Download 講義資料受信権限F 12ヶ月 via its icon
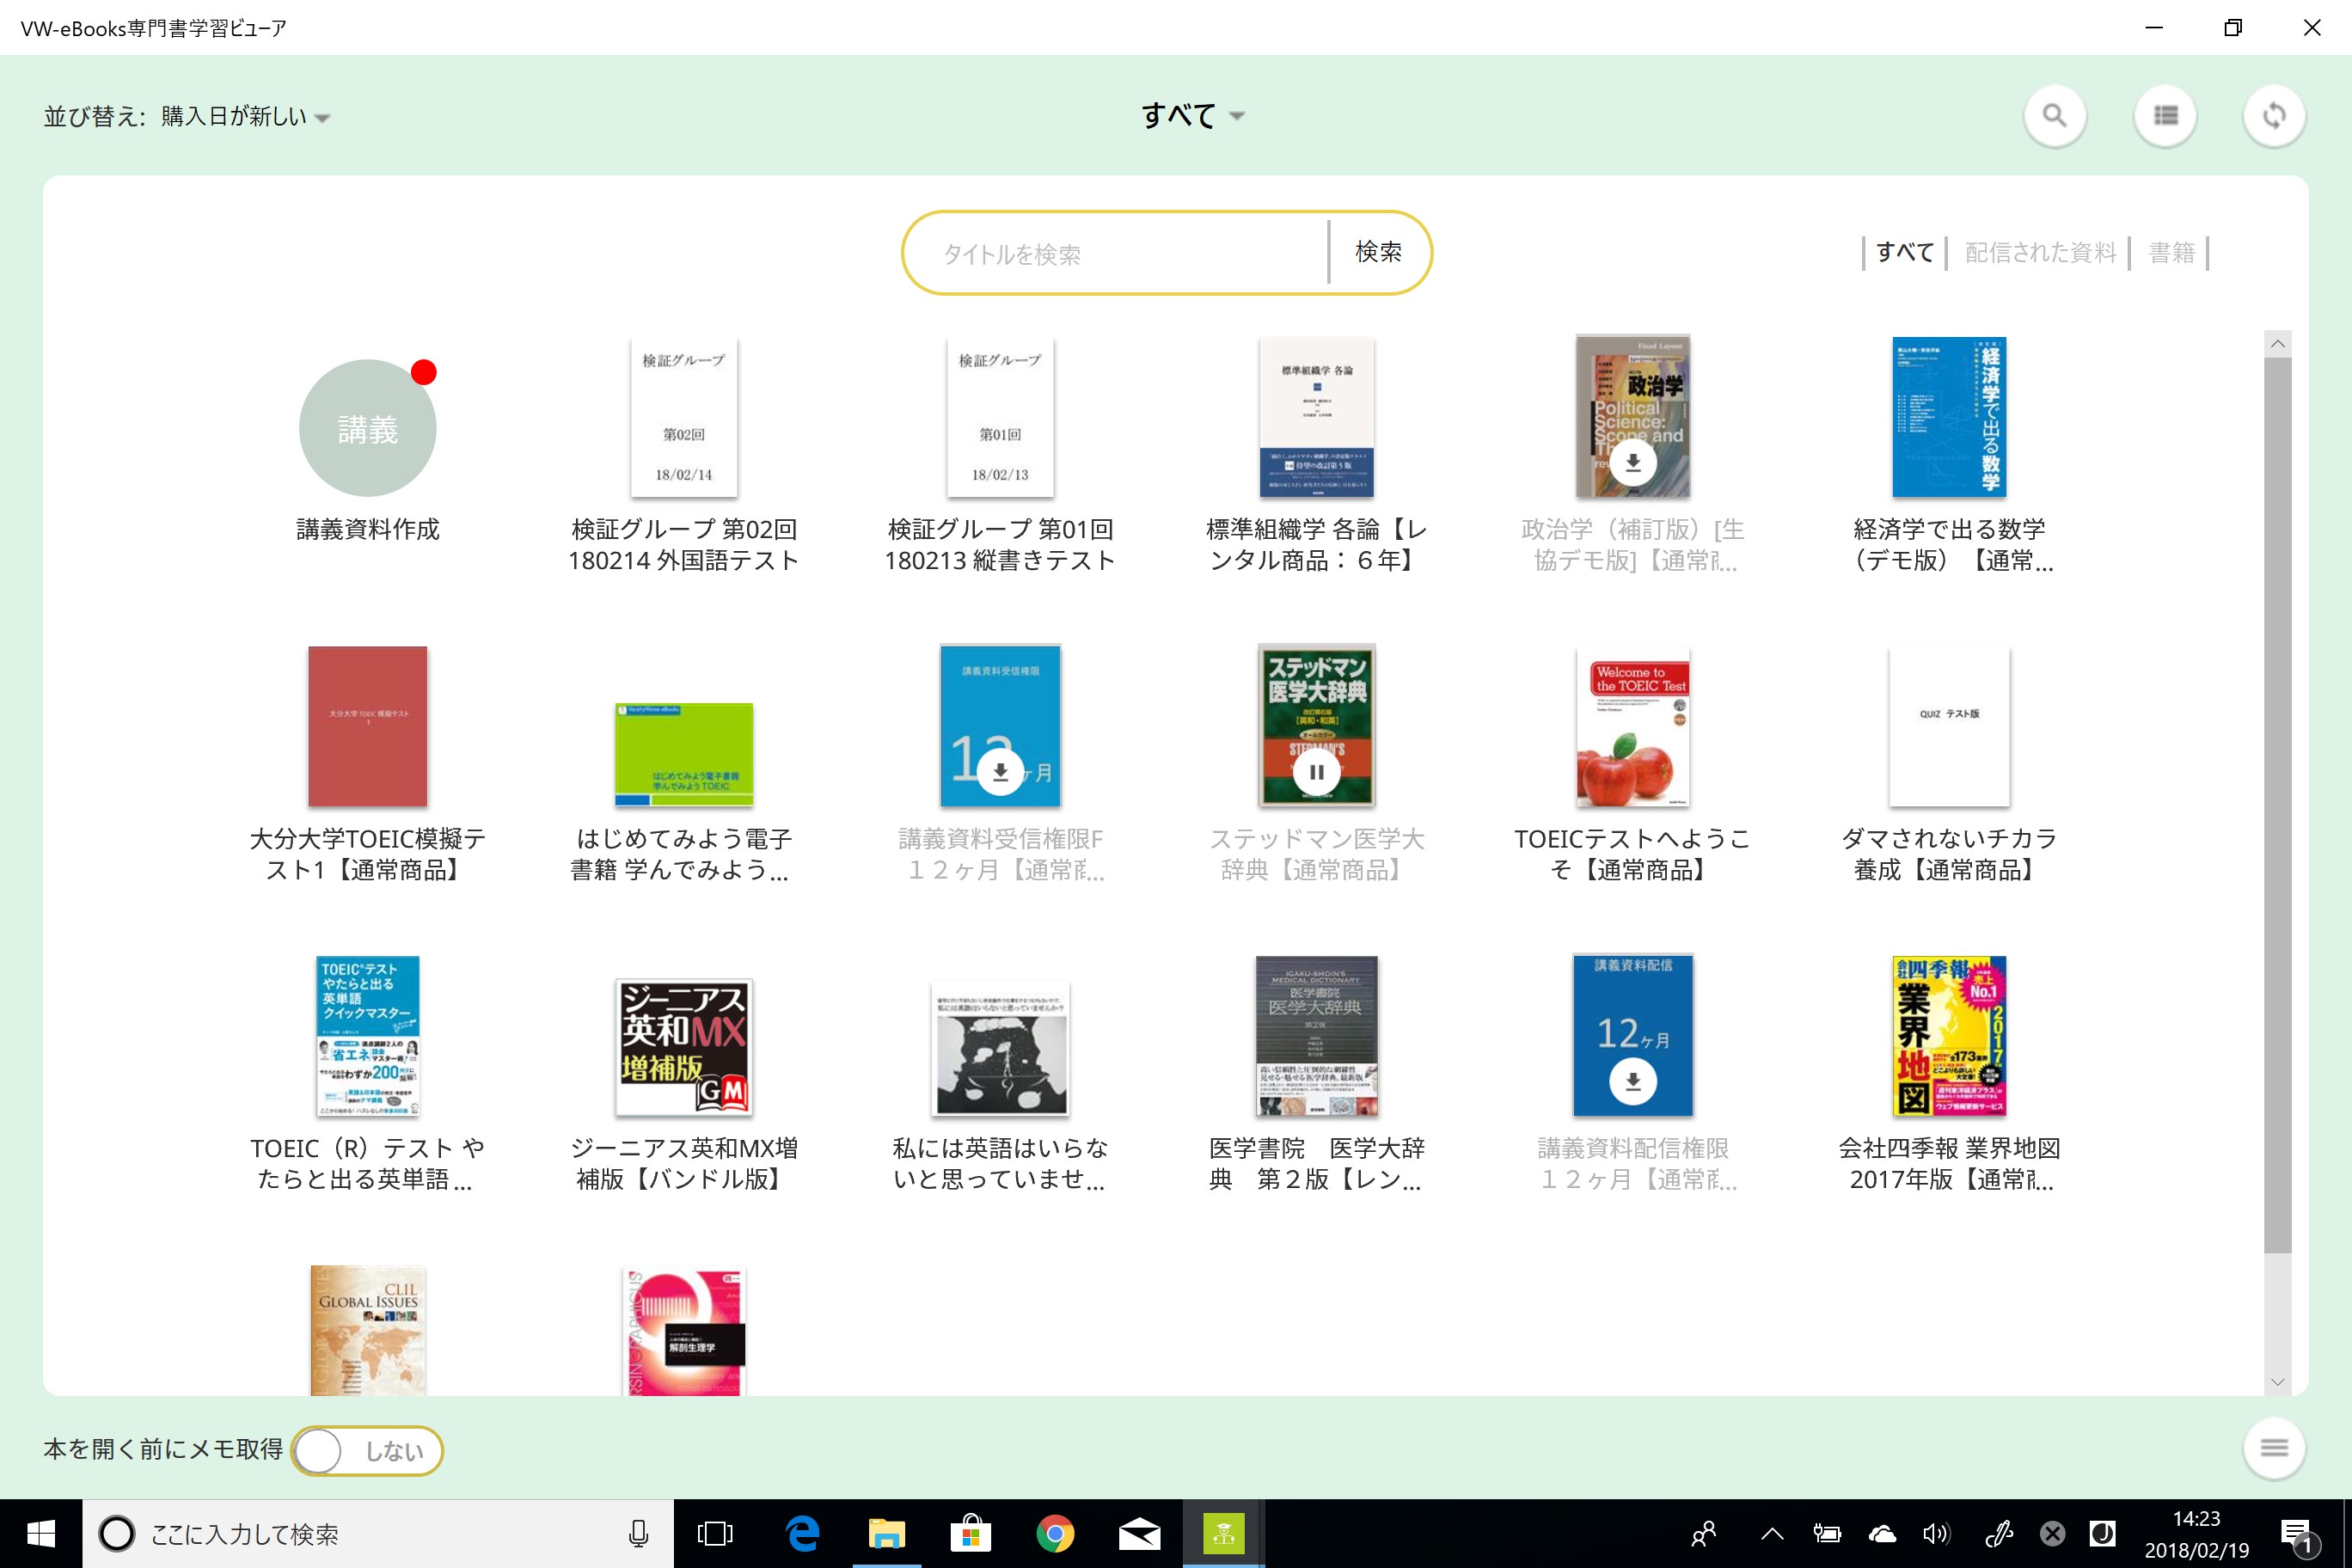The height and width of the screenshot is (1568, 2352). (1000, 771)
